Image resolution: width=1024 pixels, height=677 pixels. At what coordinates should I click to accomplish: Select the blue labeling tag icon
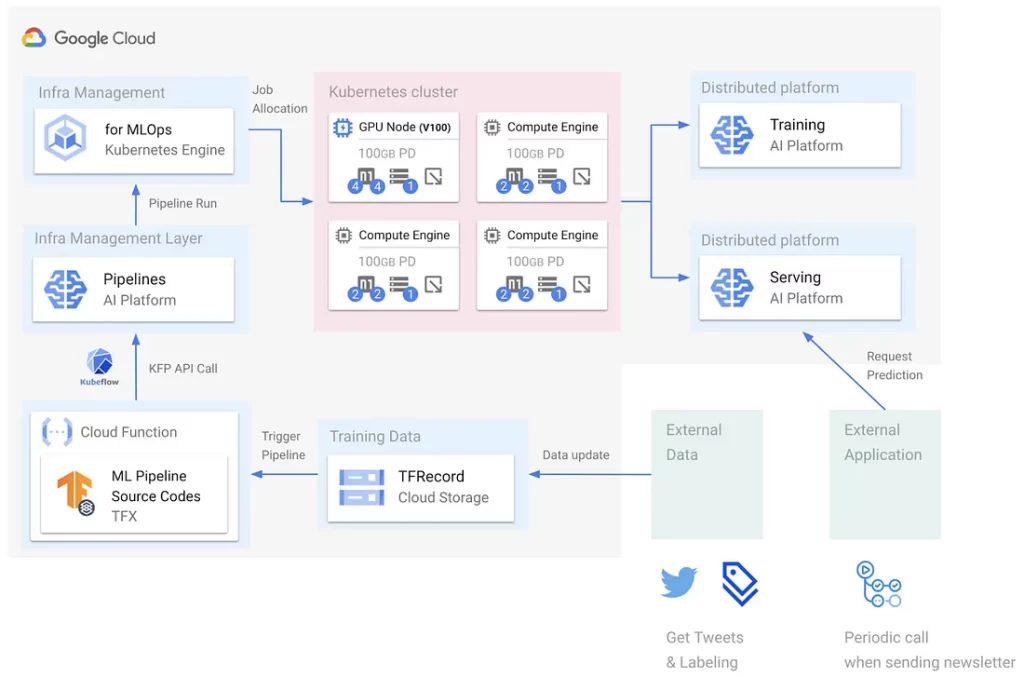pyautogui.click(x=739, y=583)
